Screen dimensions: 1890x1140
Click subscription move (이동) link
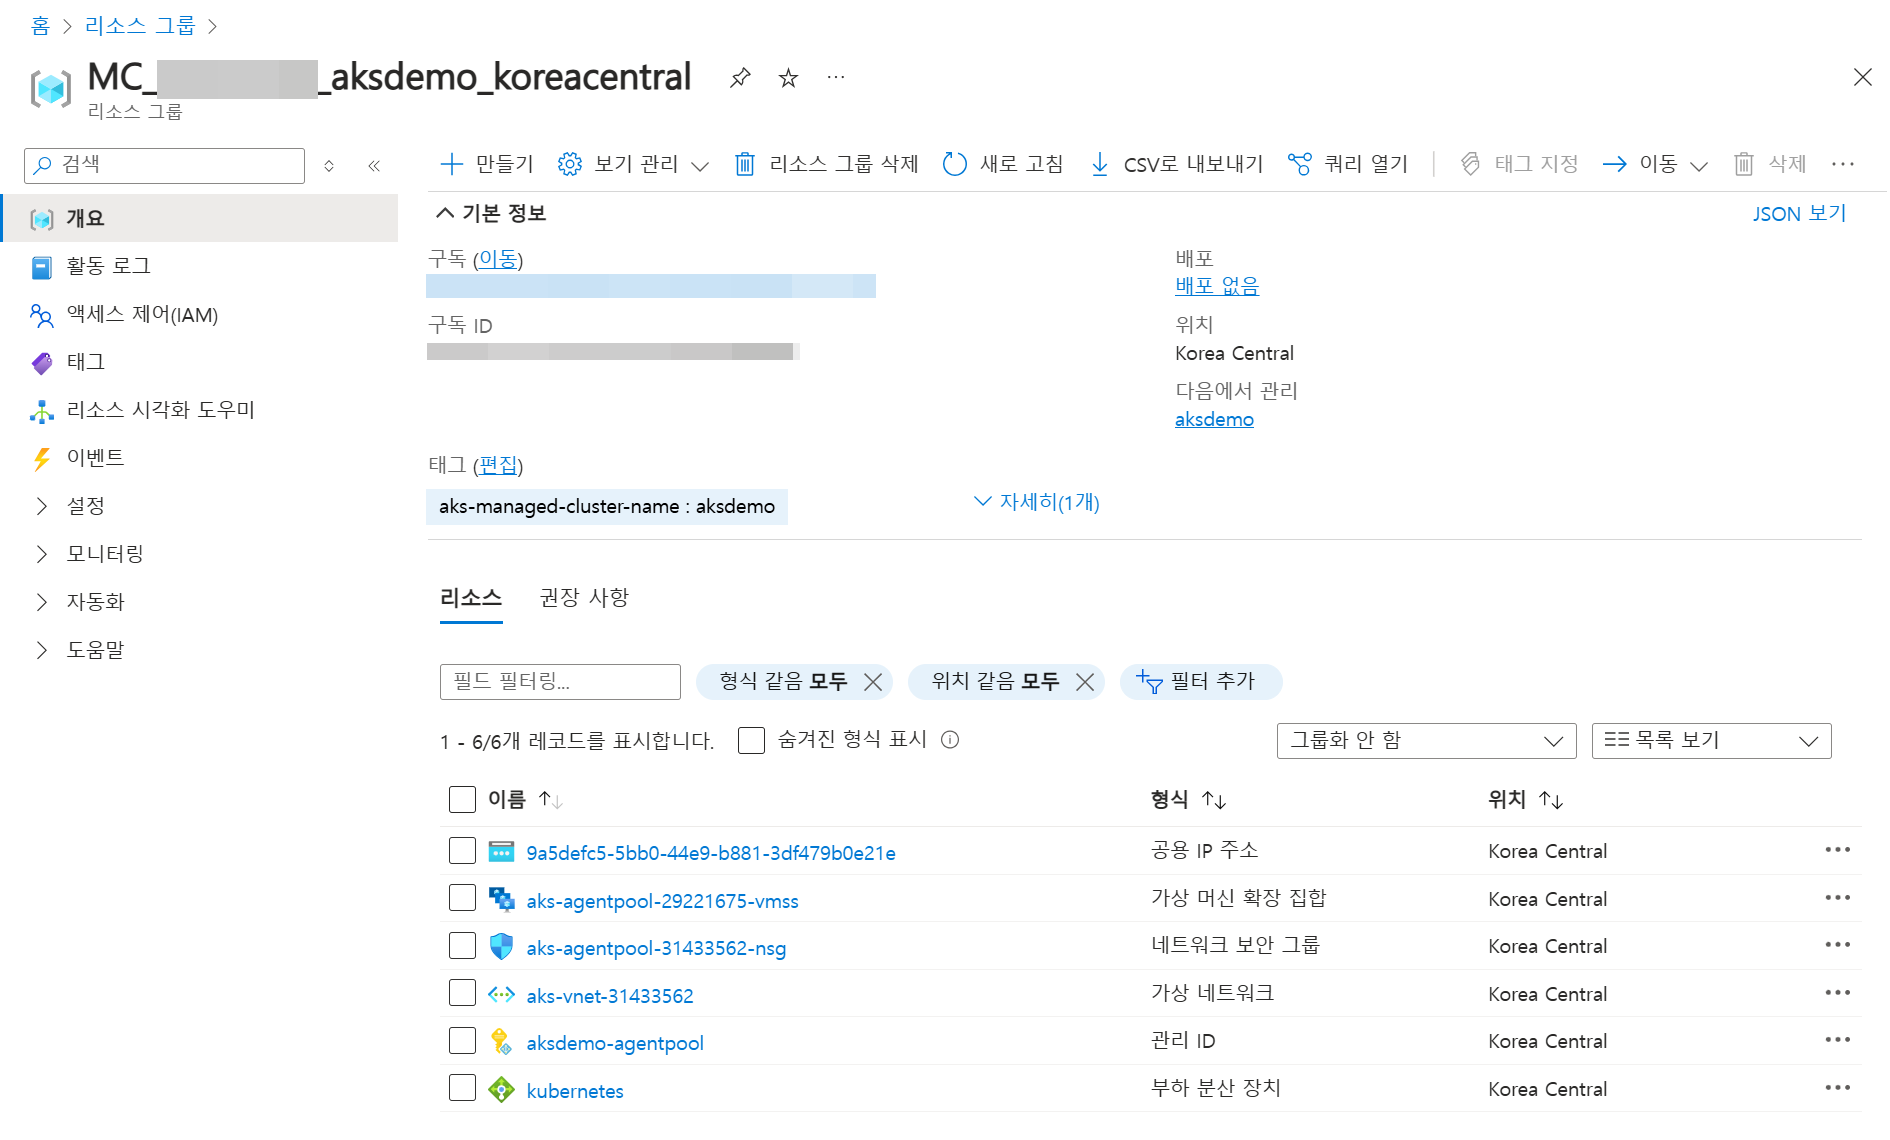coord(498,259)
